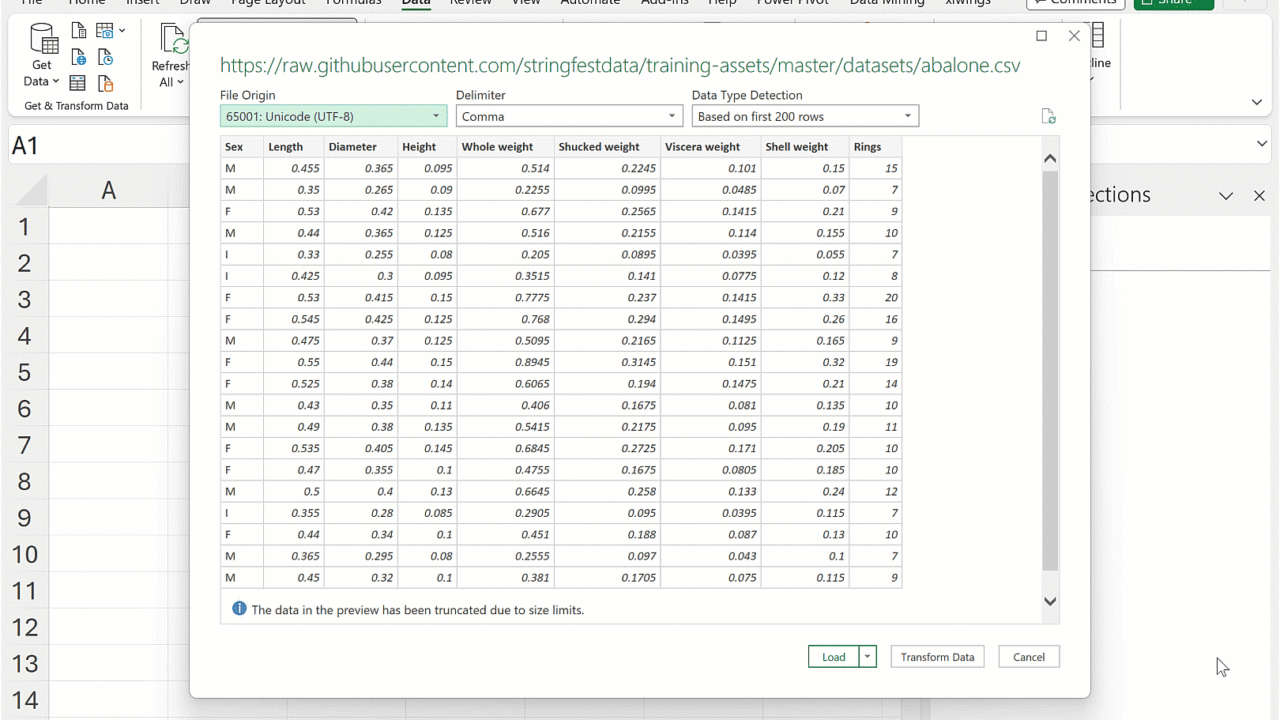Click the Transform Data button

point(937,657)
